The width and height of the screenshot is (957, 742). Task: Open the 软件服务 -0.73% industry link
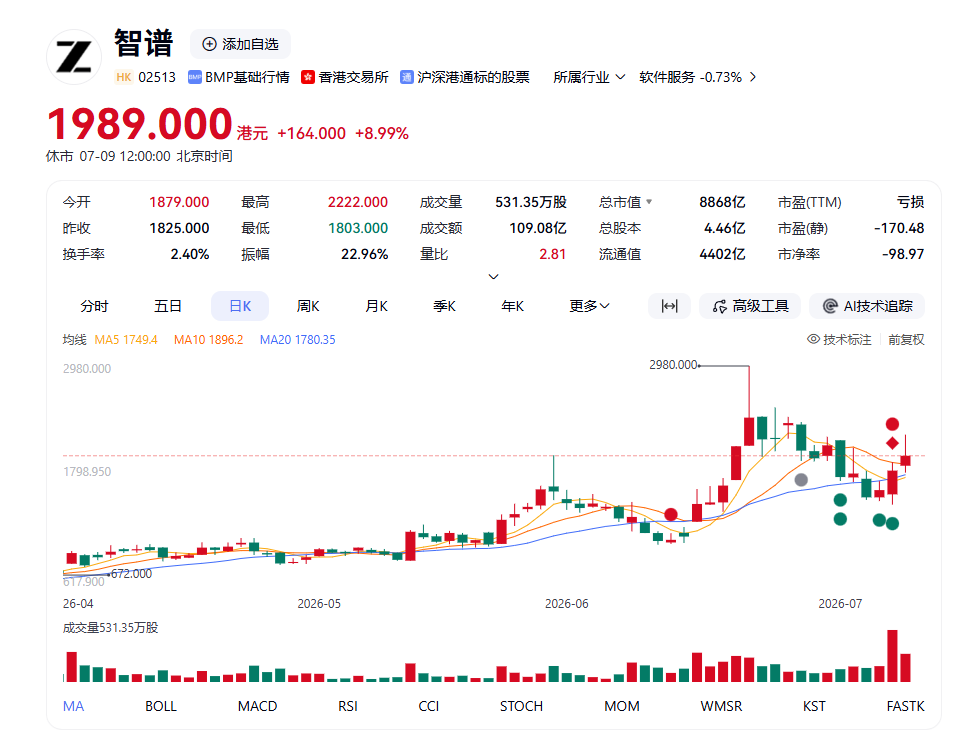pos(698,77)
